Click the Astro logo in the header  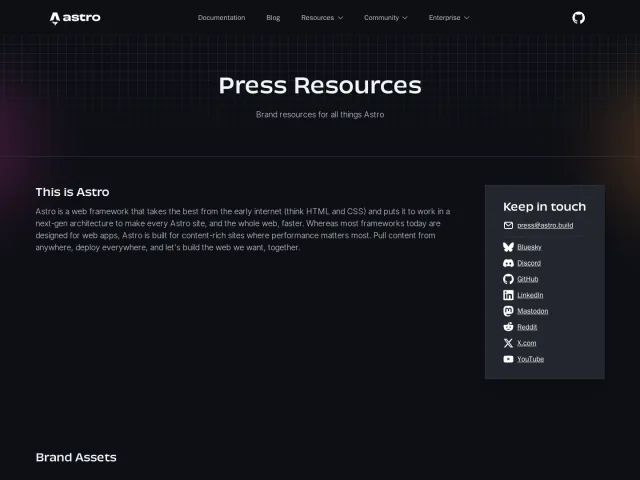point(75,18)
